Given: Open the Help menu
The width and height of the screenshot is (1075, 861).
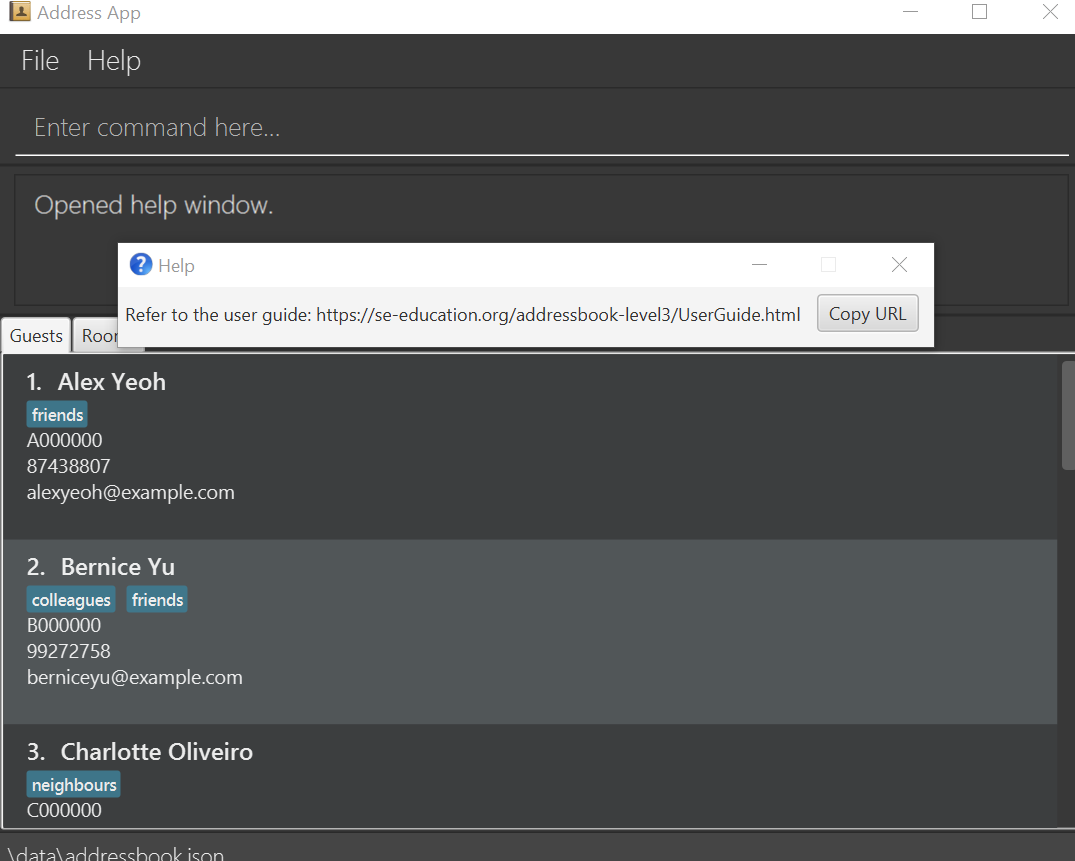Looking at the screenshot, I should coord(114,60).
